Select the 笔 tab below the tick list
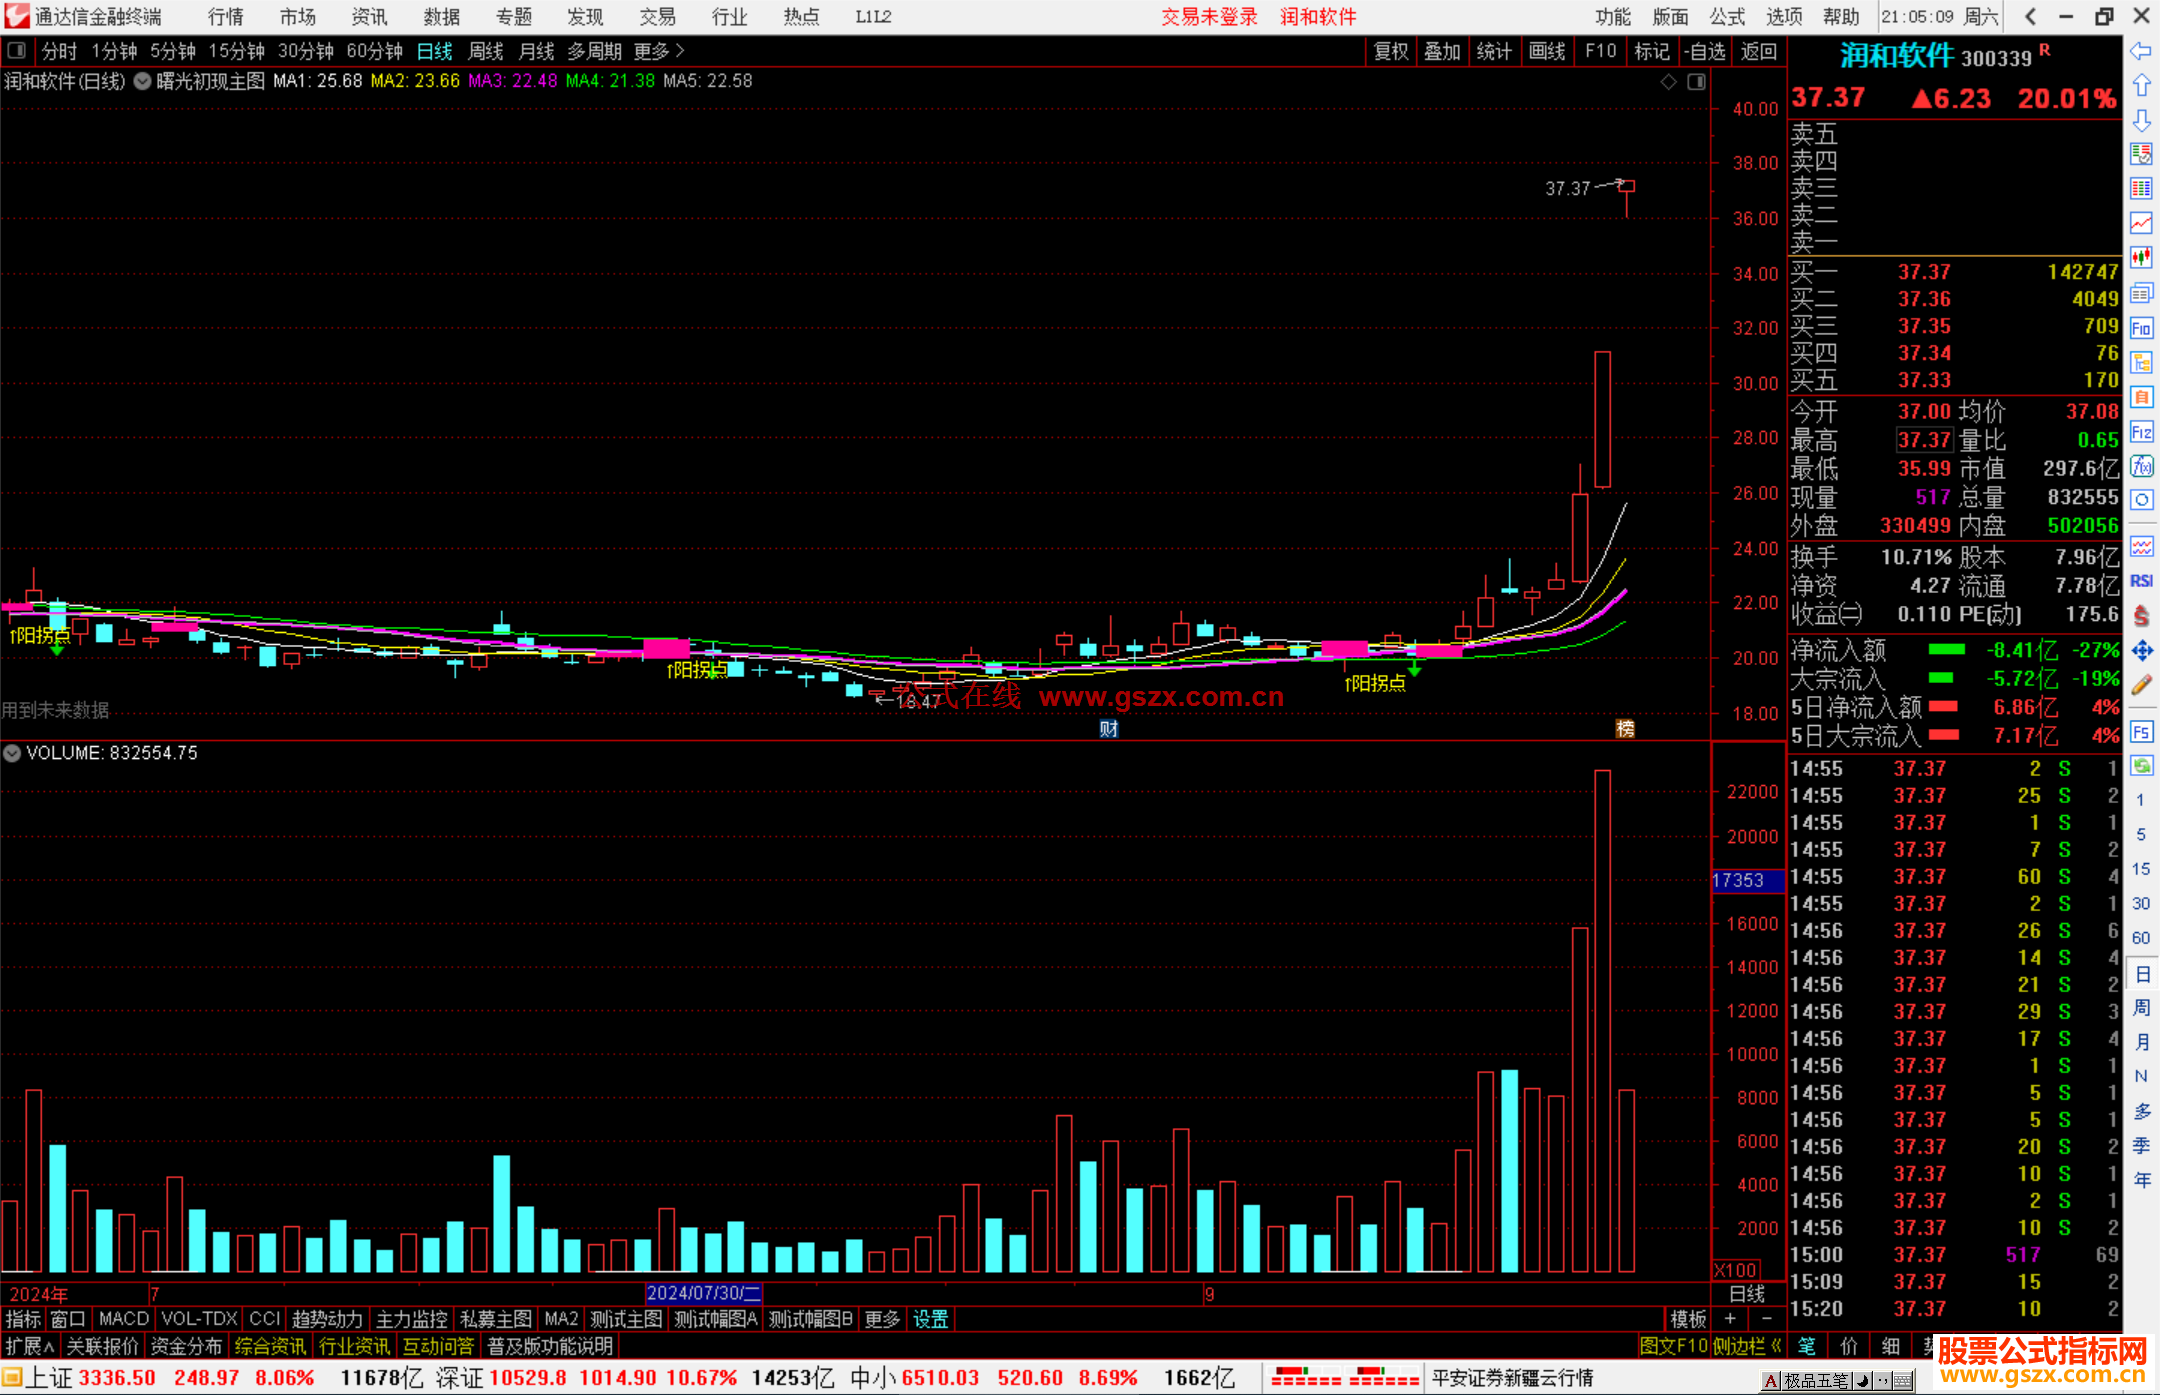The height and width of the screenshot is (1395, 2160). click(x=1807, y=1346)
